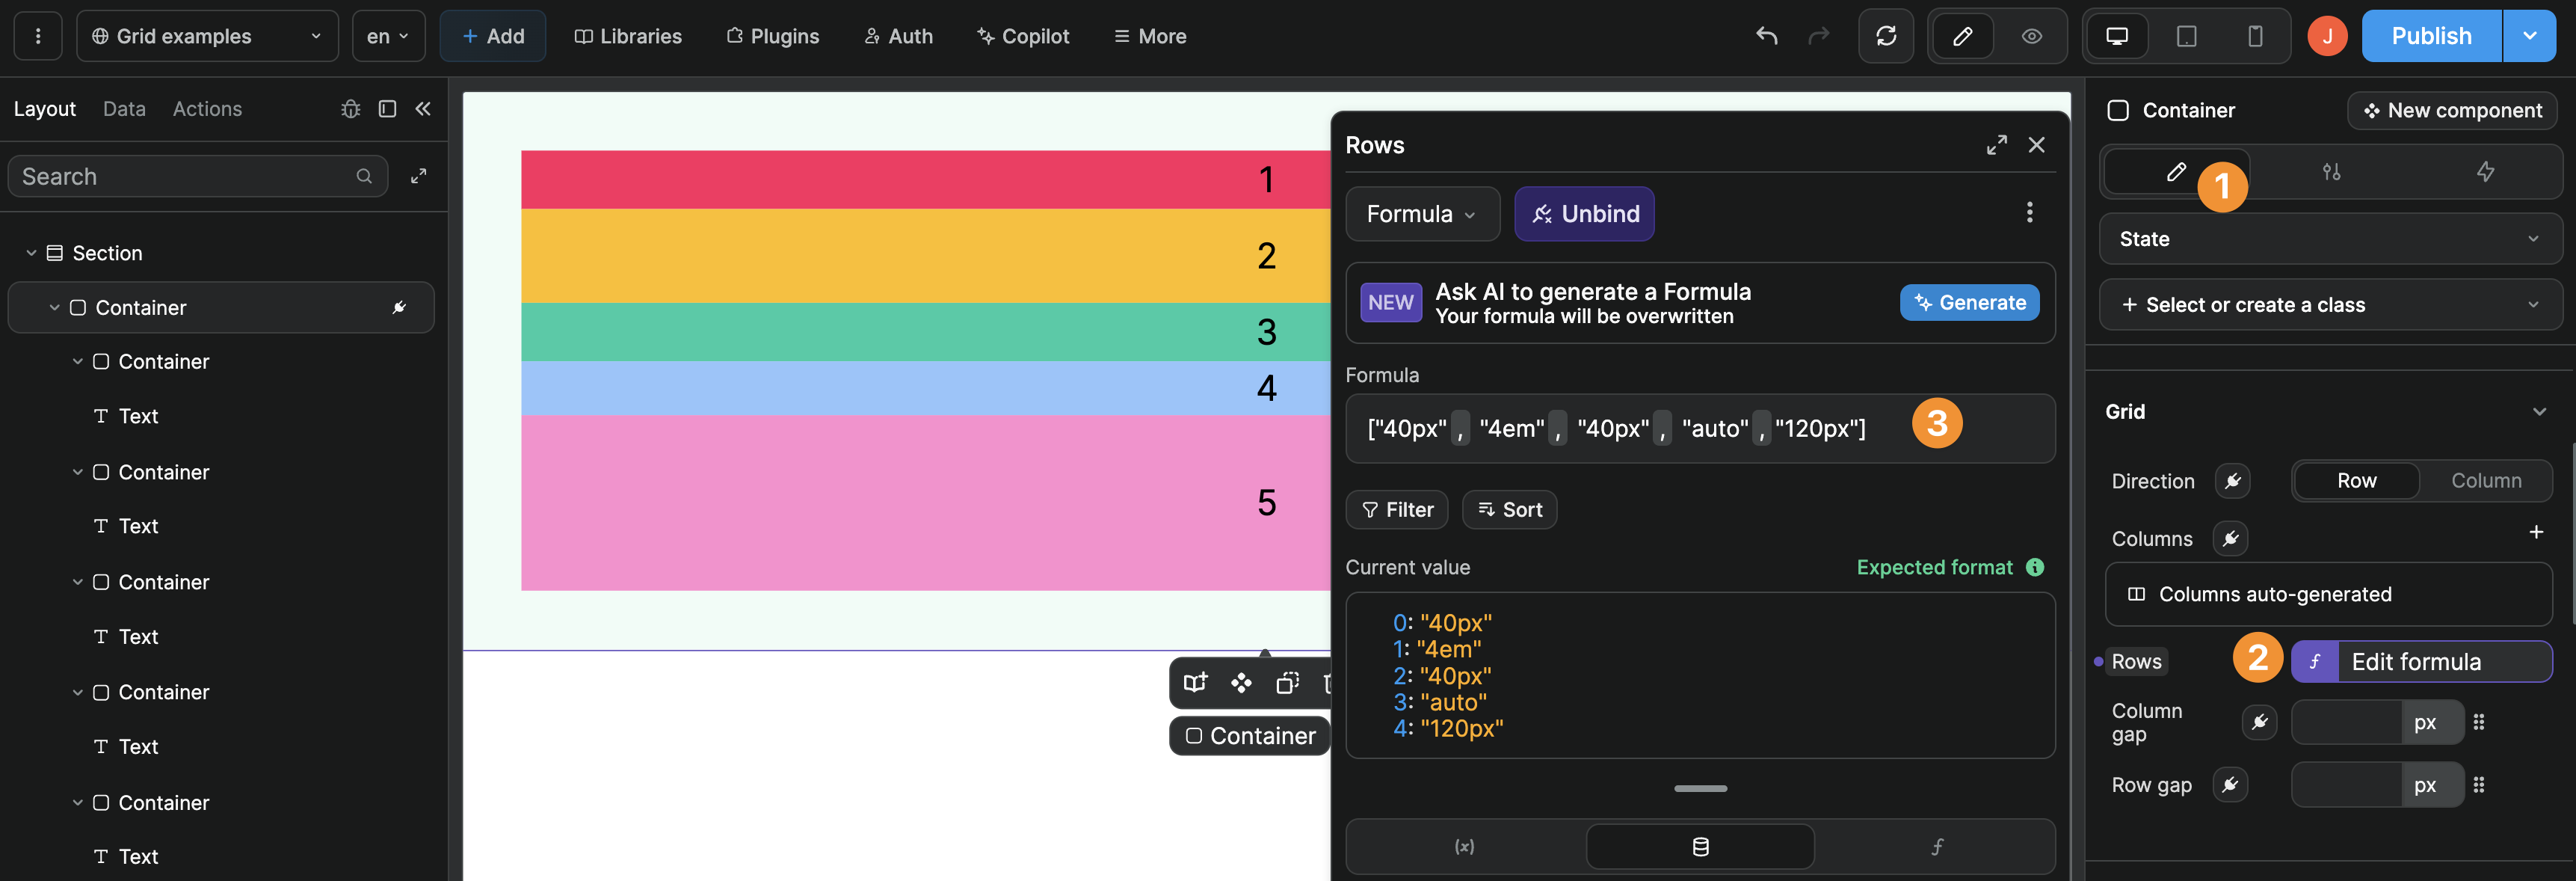Check the Container checkbox in right panel
2576x881 pixels.
coord(2117,110)
